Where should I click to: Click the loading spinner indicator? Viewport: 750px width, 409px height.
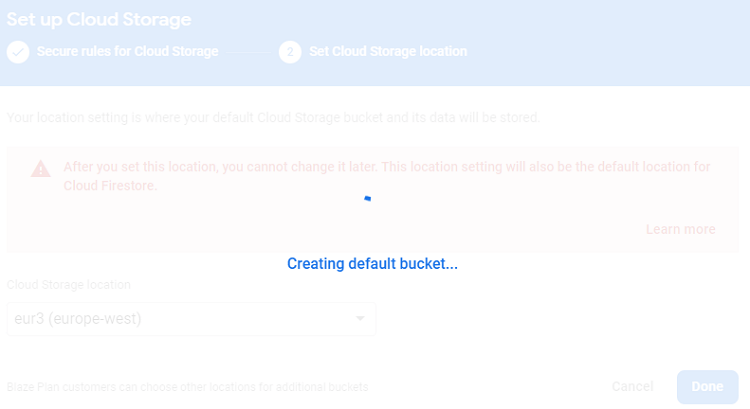(x=367, y=198)
